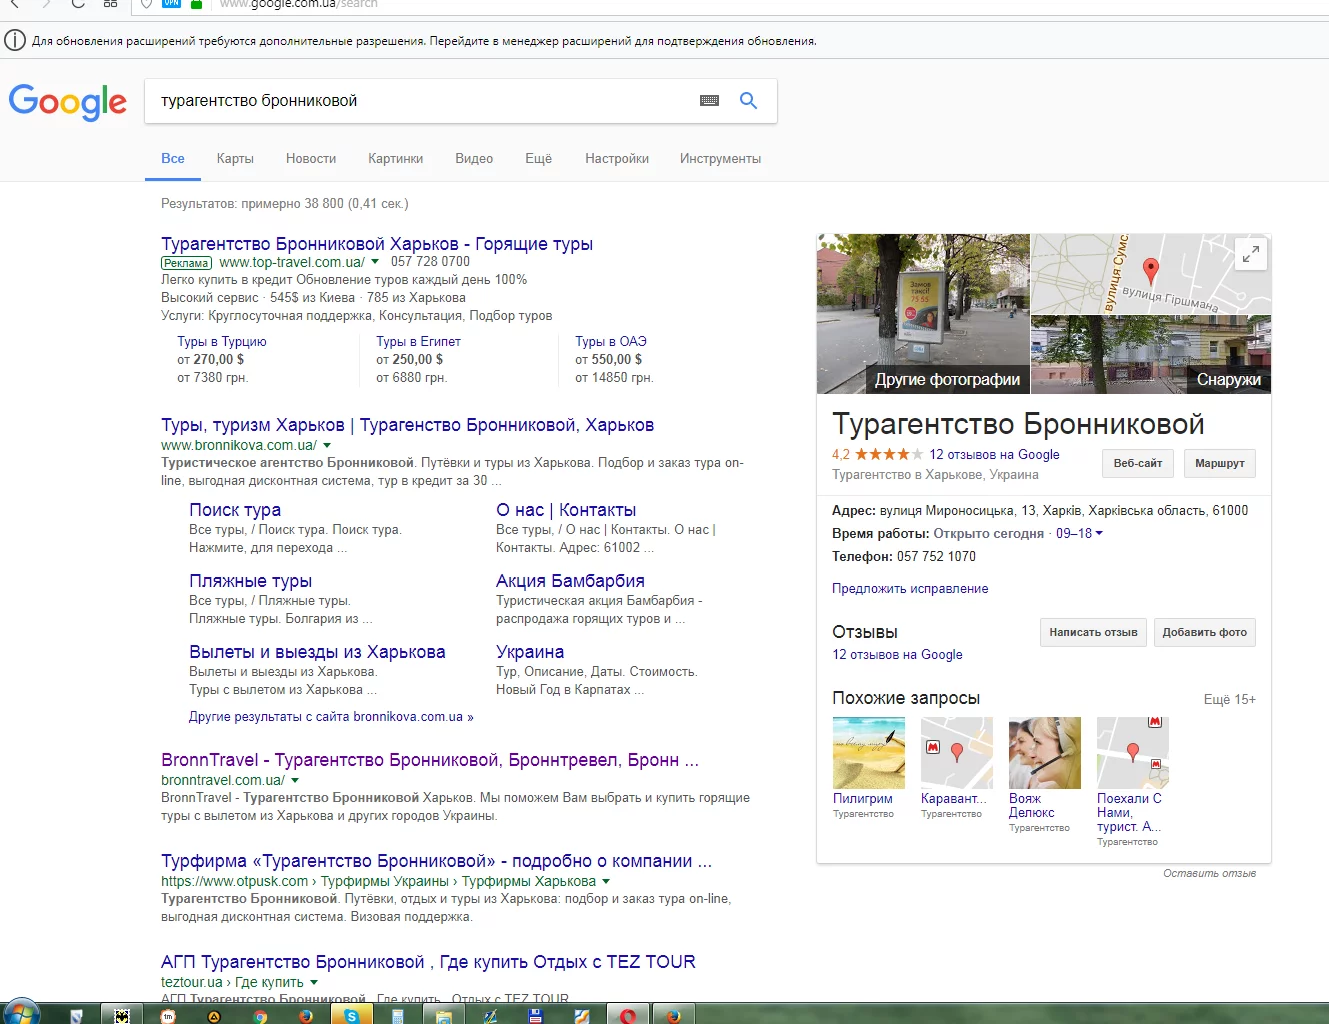Open the BronnTravel search result title

430,760
